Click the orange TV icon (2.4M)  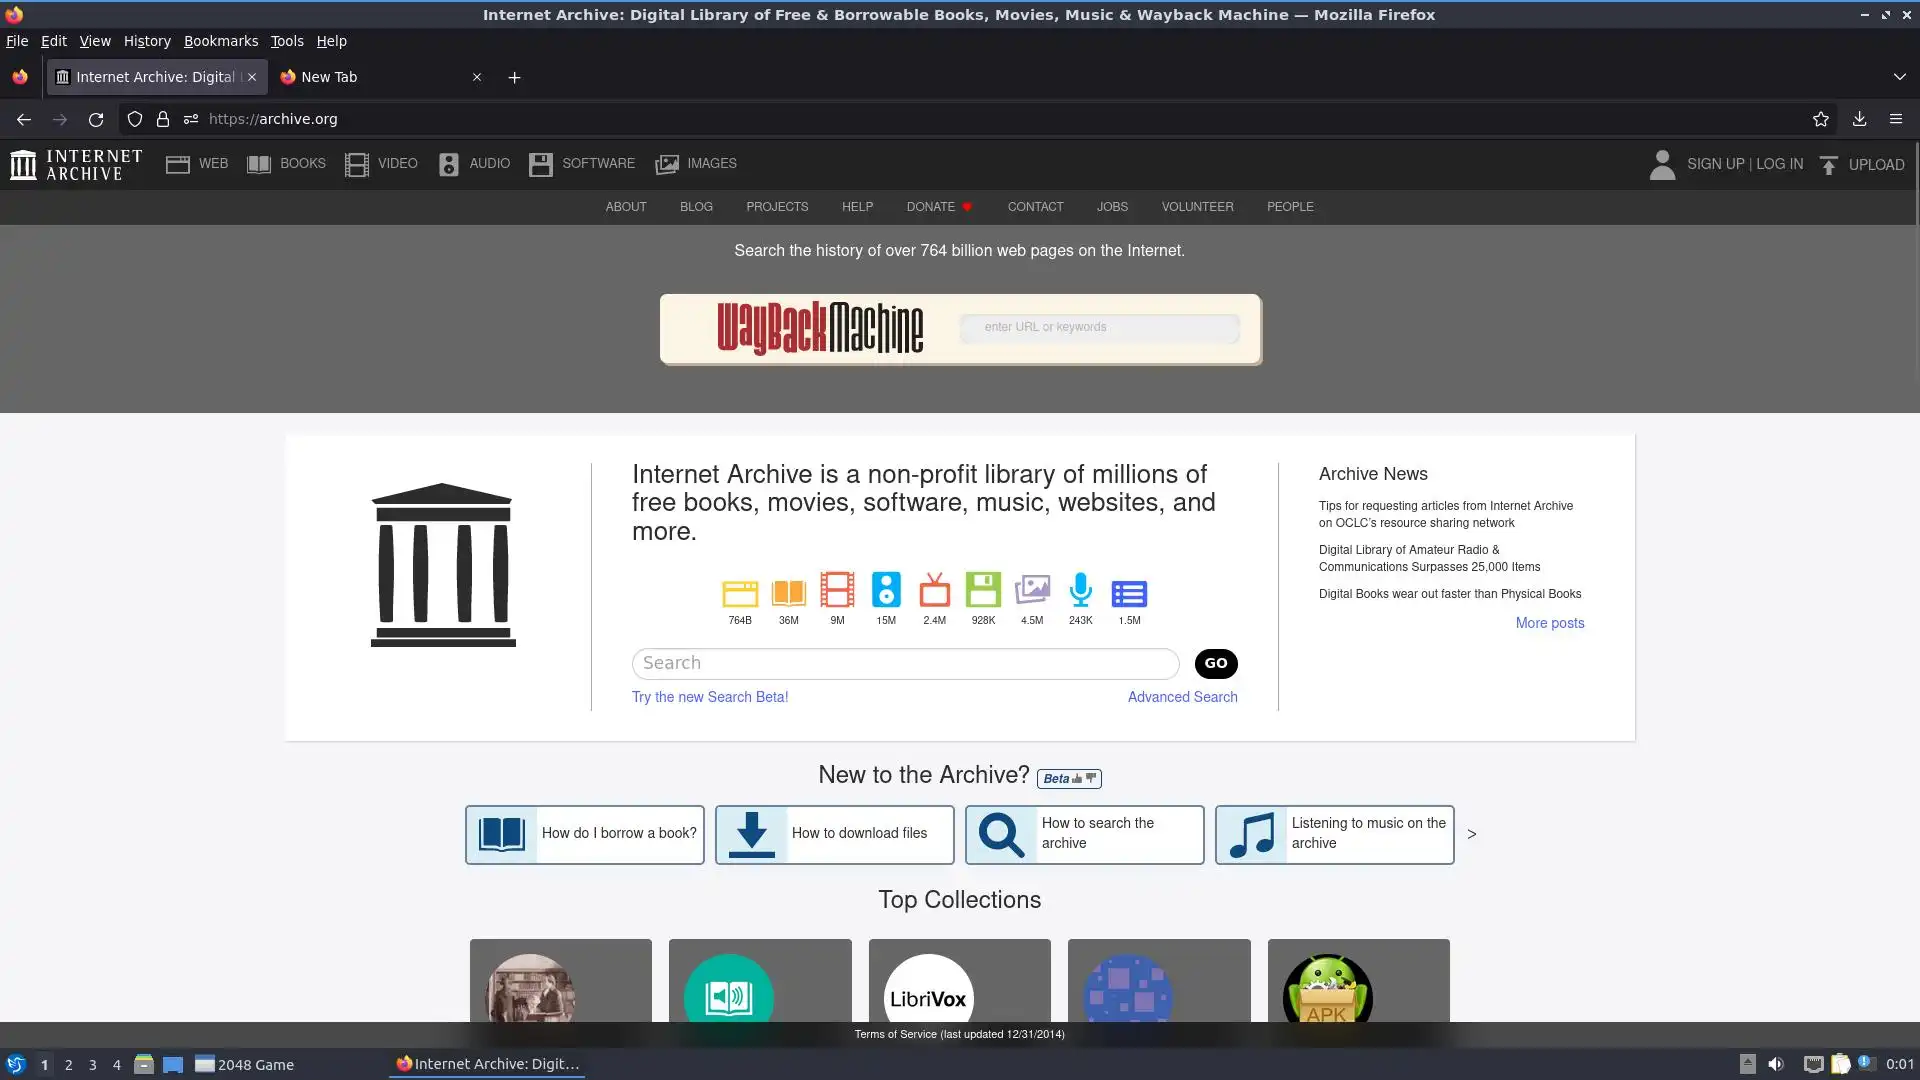934,591
